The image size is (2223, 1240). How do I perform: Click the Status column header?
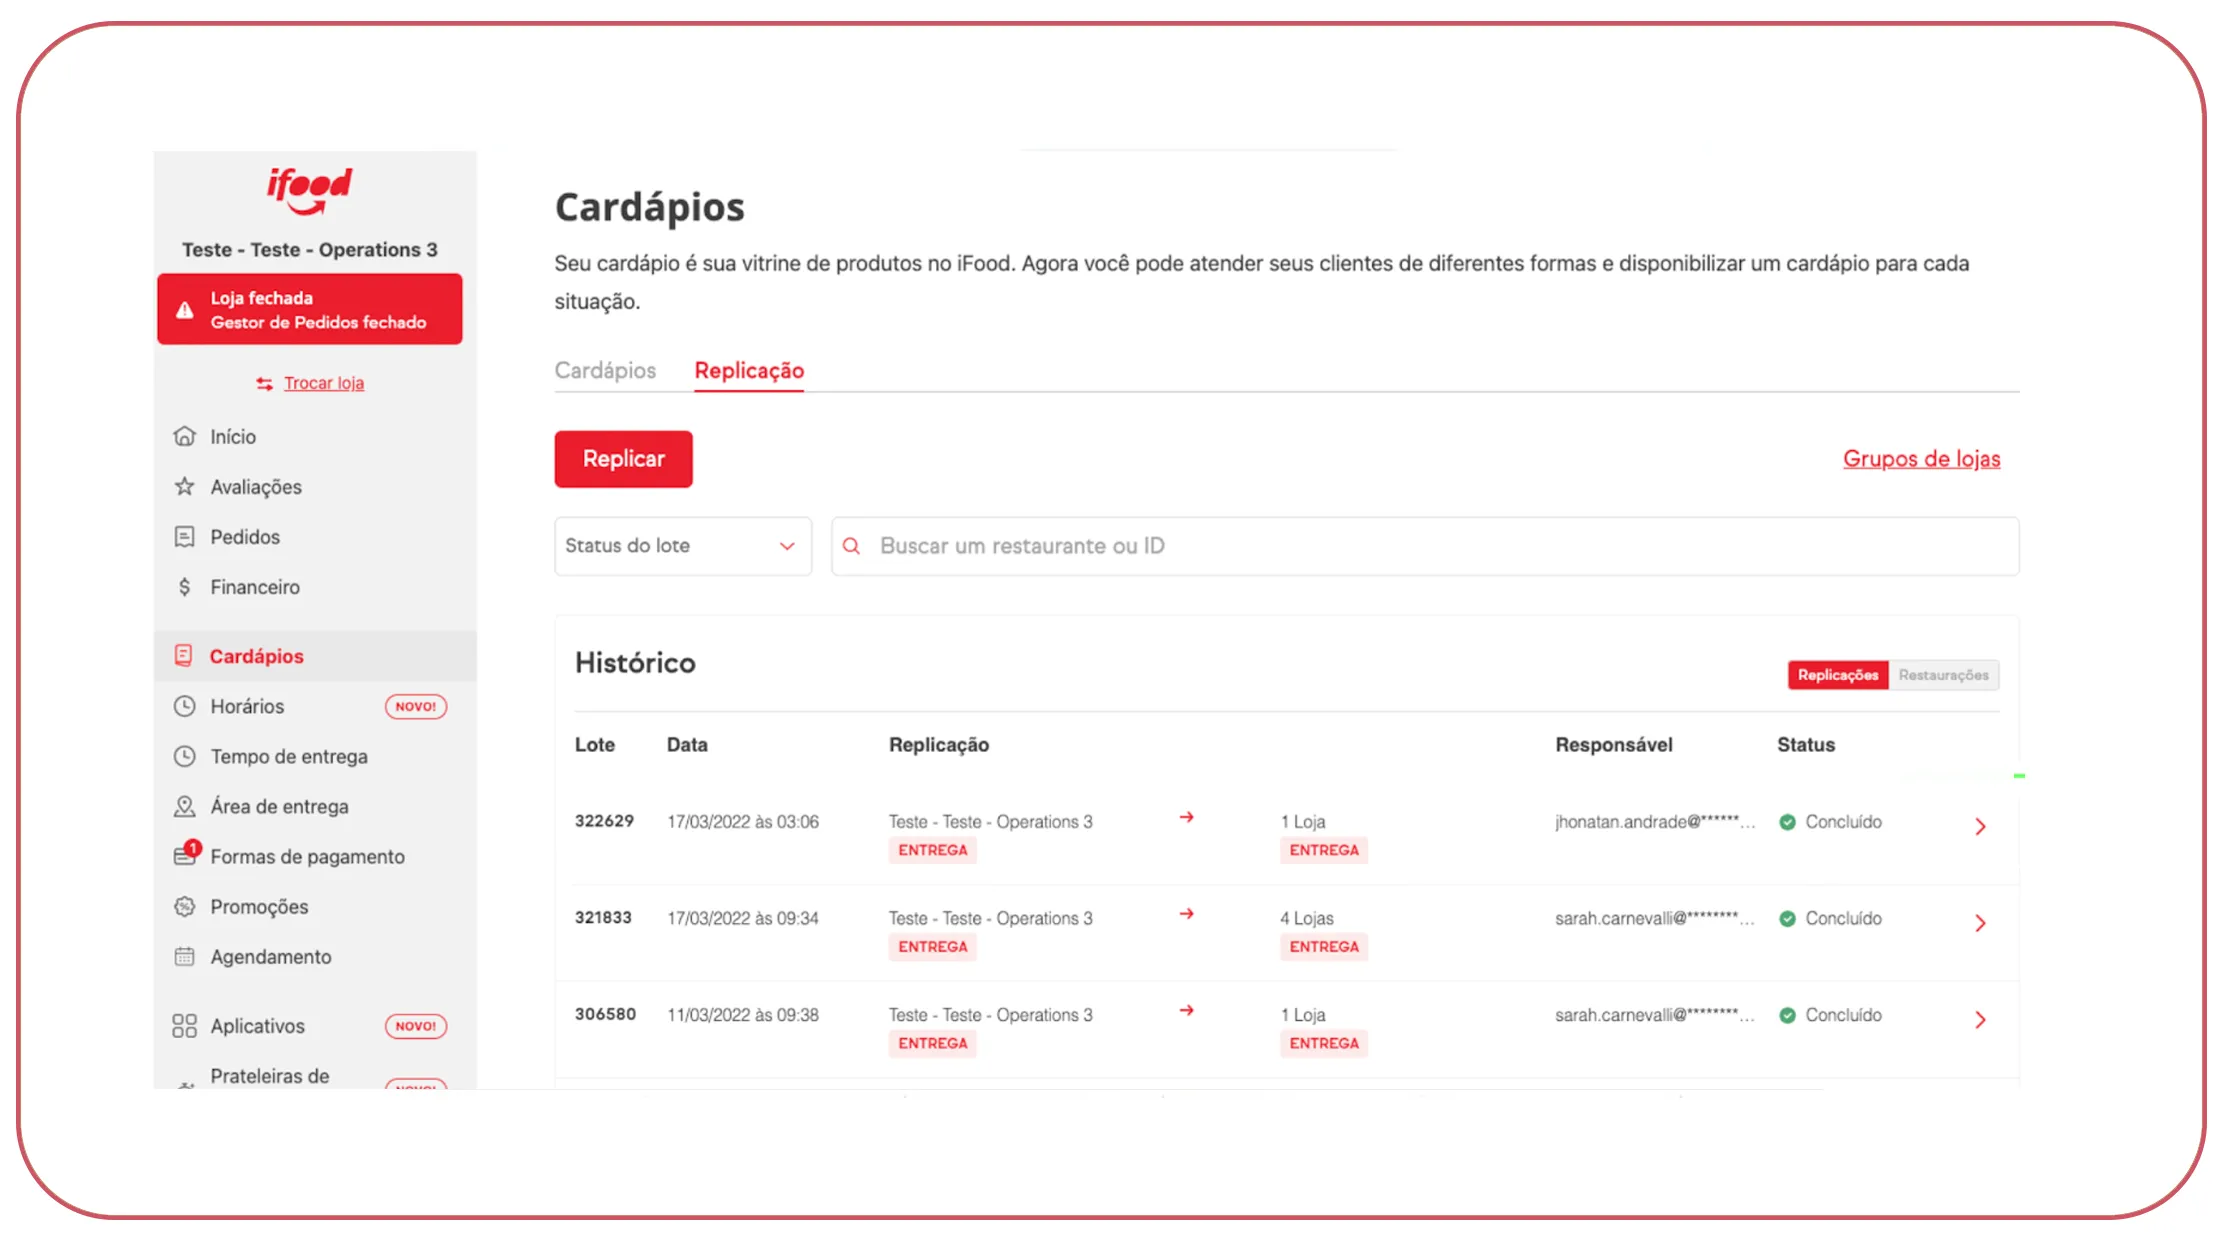1806,745
